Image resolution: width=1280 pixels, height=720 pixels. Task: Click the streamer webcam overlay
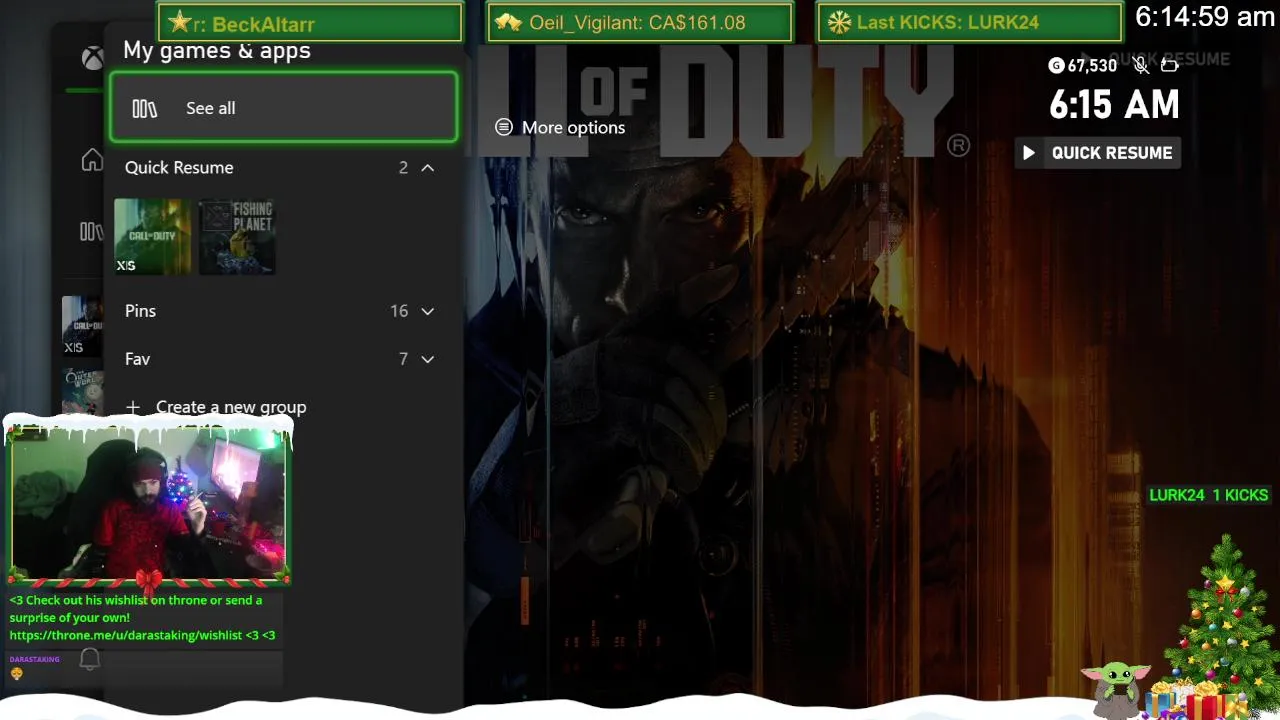point(148,503)
